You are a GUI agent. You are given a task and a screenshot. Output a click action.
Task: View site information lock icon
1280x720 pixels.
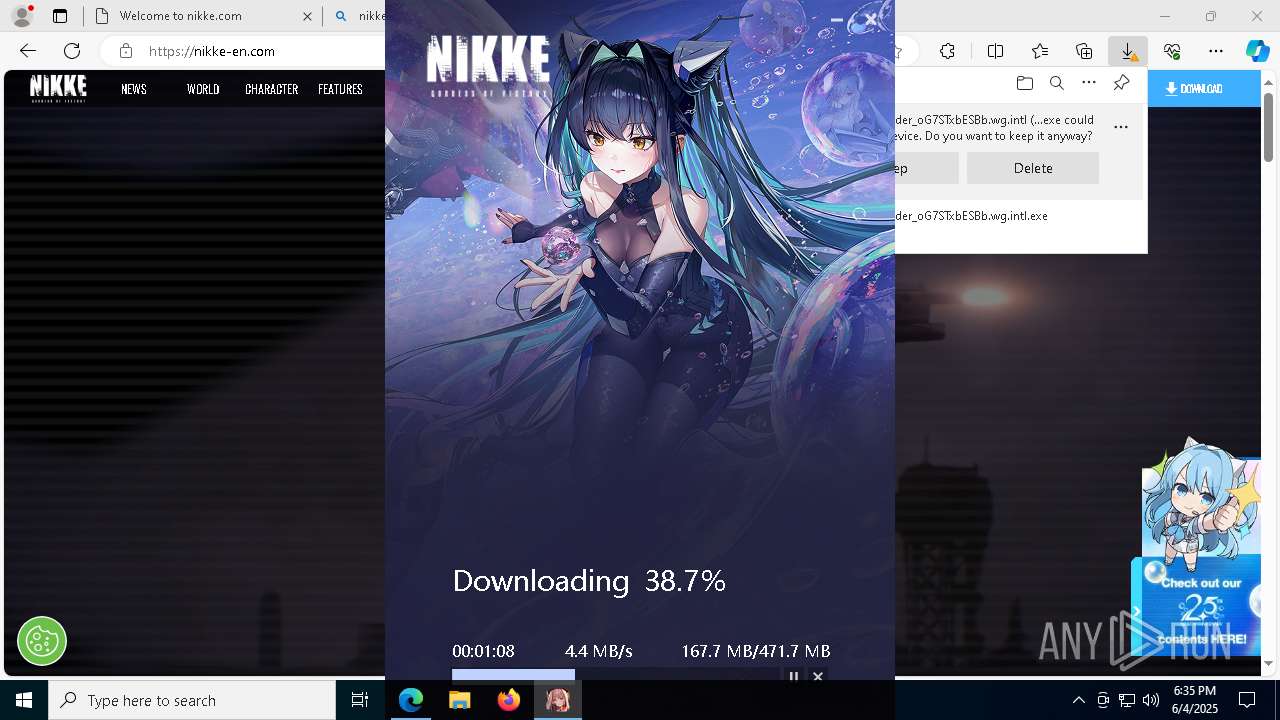pos(125,51)
